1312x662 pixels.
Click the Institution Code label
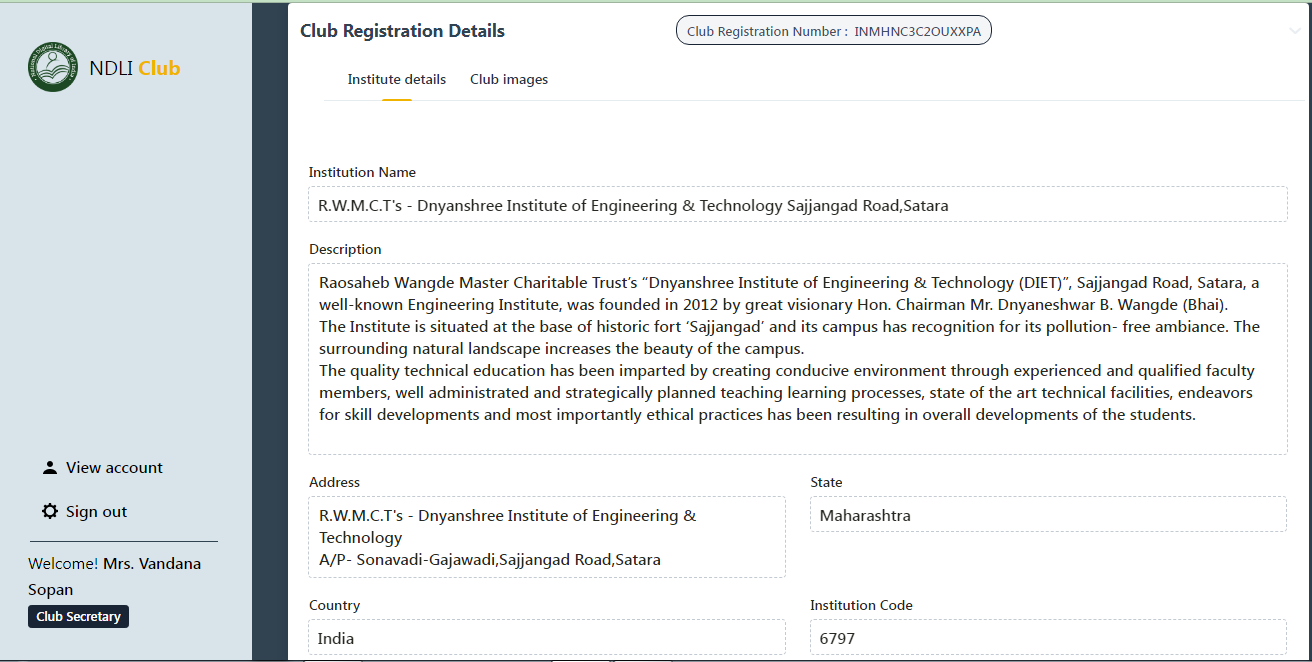tap(860, 605)
